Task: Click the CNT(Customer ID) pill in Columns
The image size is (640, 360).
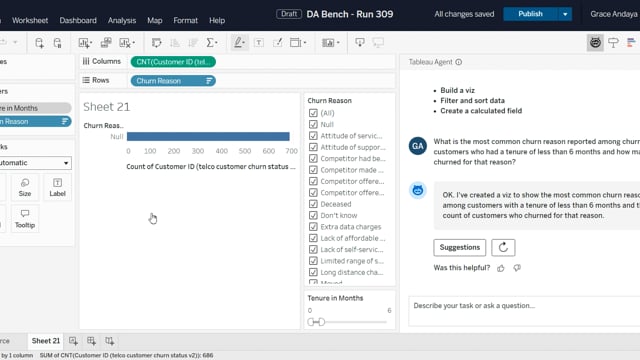Action: (173, 62)
